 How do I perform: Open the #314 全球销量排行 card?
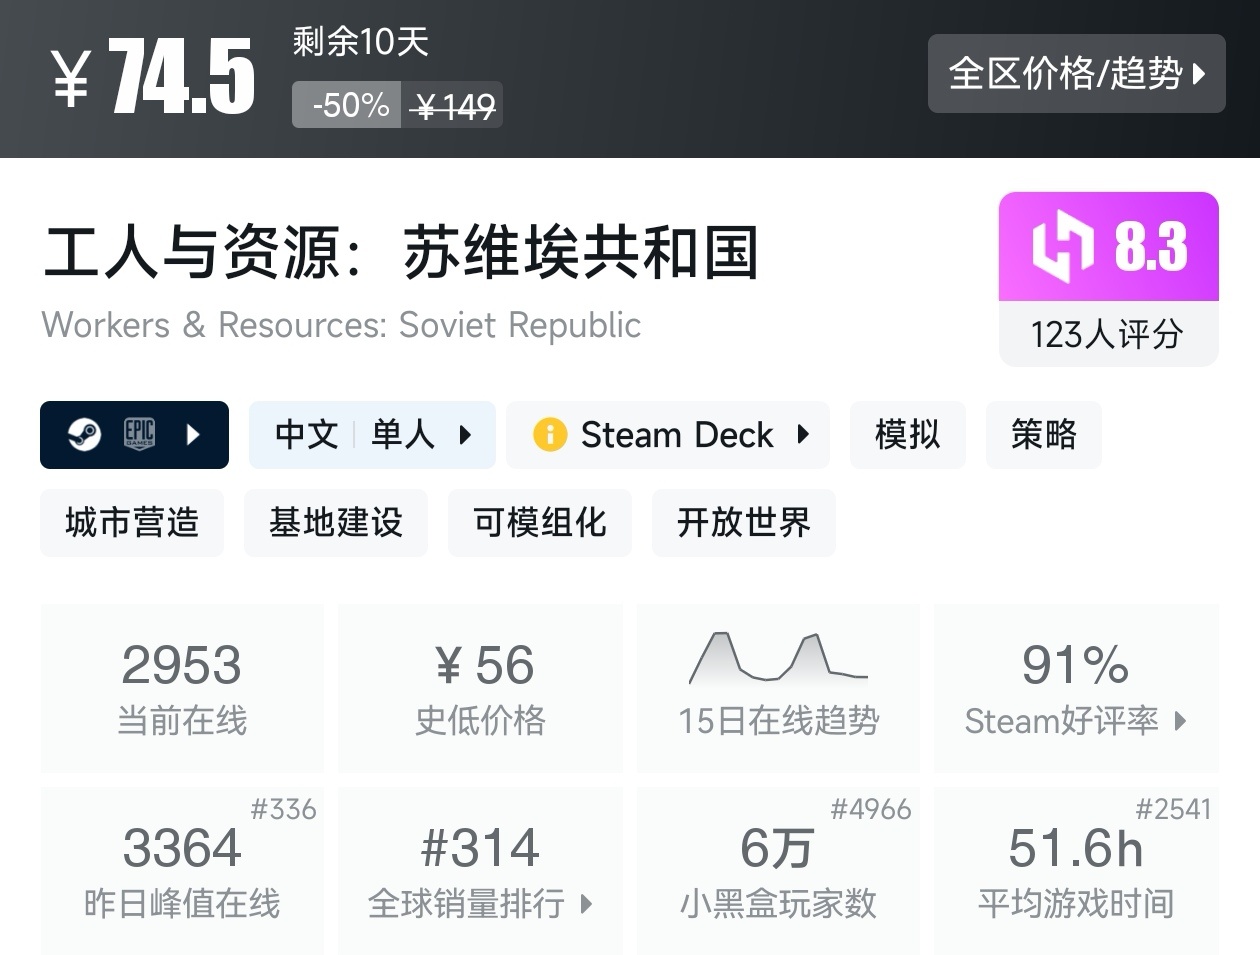(481, 871)
